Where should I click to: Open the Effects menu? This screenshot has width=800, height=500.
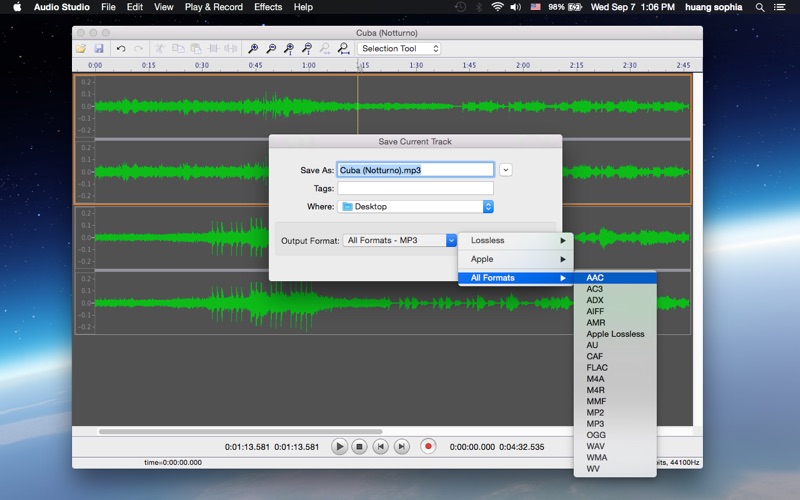(268, 7)
